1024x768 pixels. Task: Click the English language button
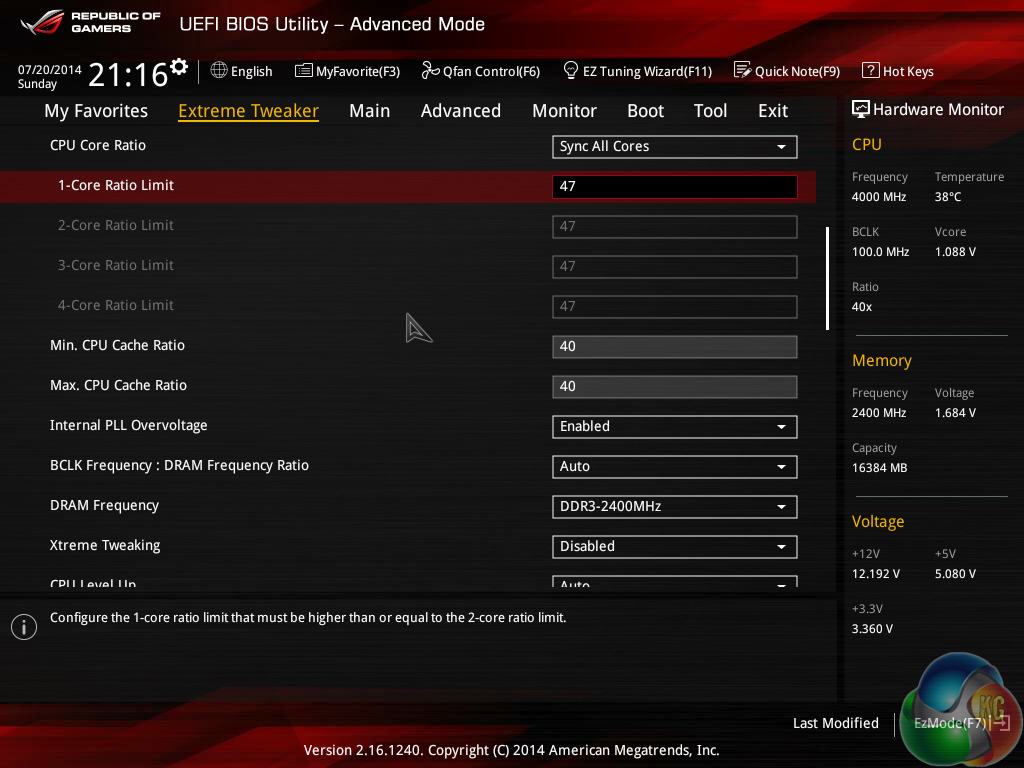tap(242, 71)
